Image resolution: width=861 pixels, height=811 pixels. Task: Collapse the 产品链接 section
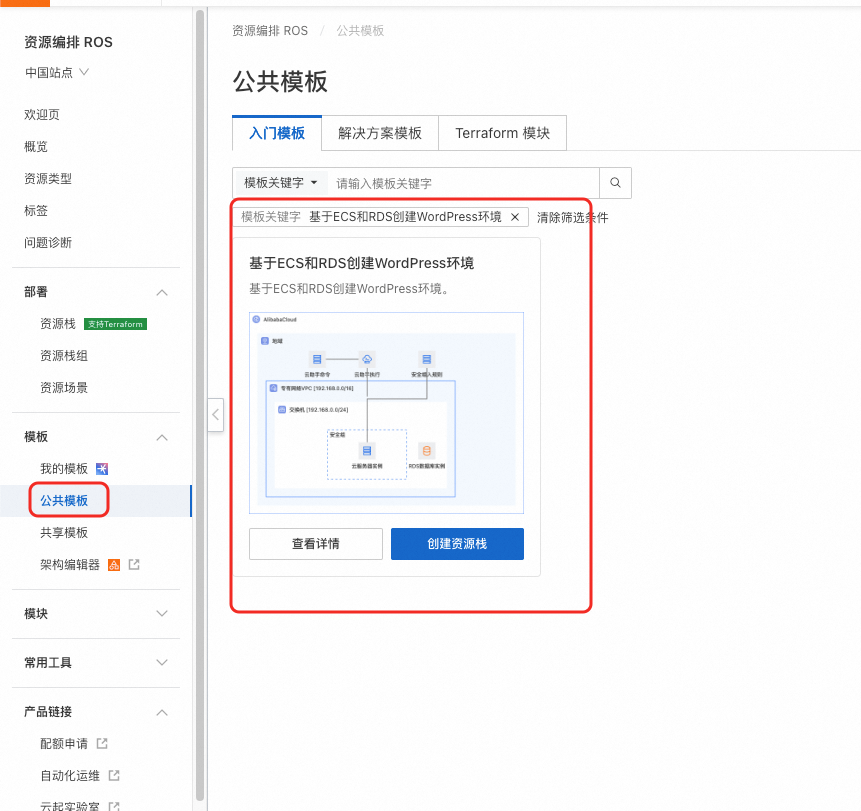point(162,712)
